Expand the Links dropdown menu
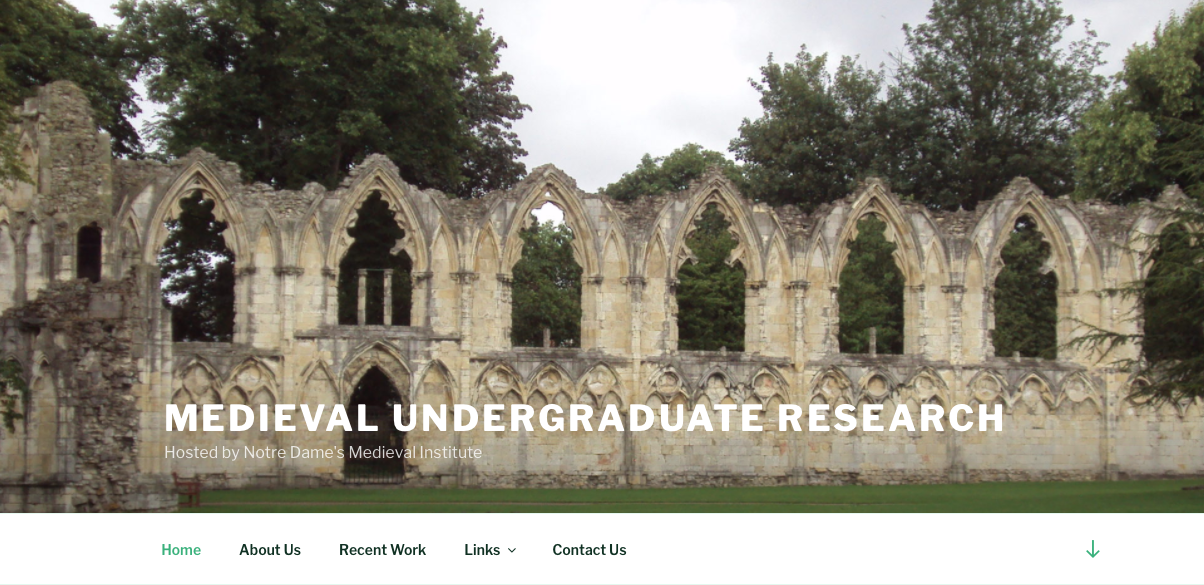1204x585 pixels. [x=490, y=550]
